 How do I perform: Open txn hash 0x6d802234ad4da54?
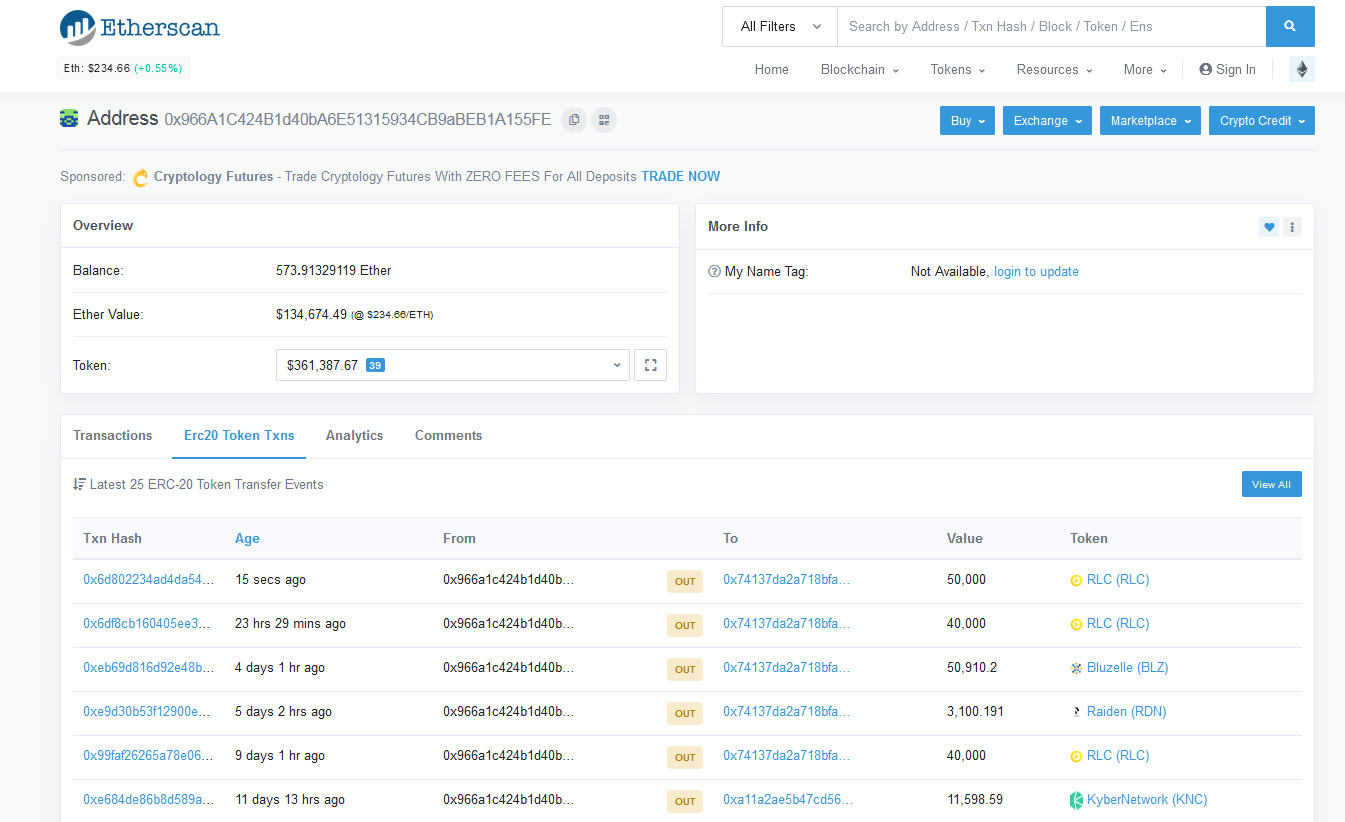[x=148, y=579]
